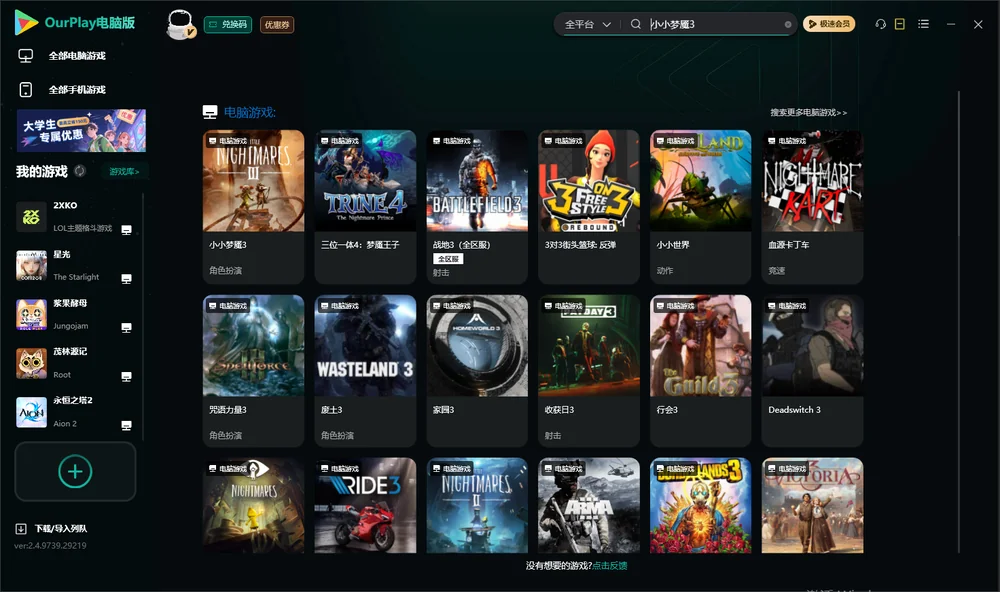The image size is (1000, 592).
Task: Open customer service headset icon
Action: coord(881,24)
